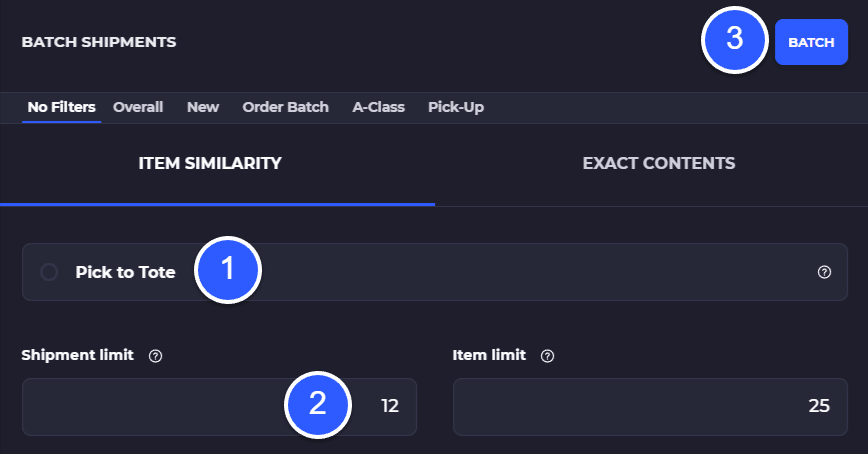
Task: Click the numbered step 2 marker
Action: tap(318, 405)
